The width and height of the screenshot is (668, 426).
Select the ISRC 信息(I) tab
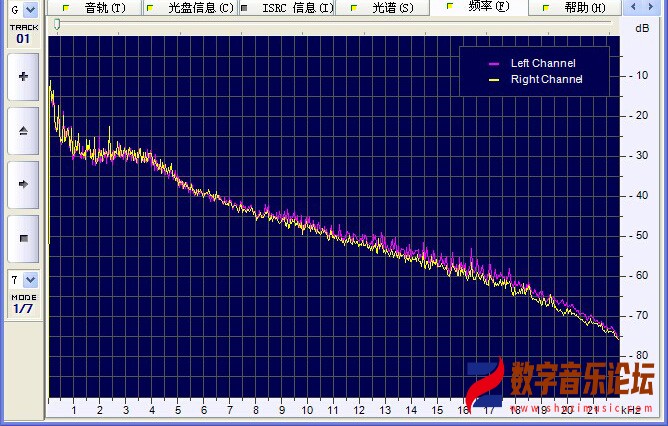click(288, 8)
